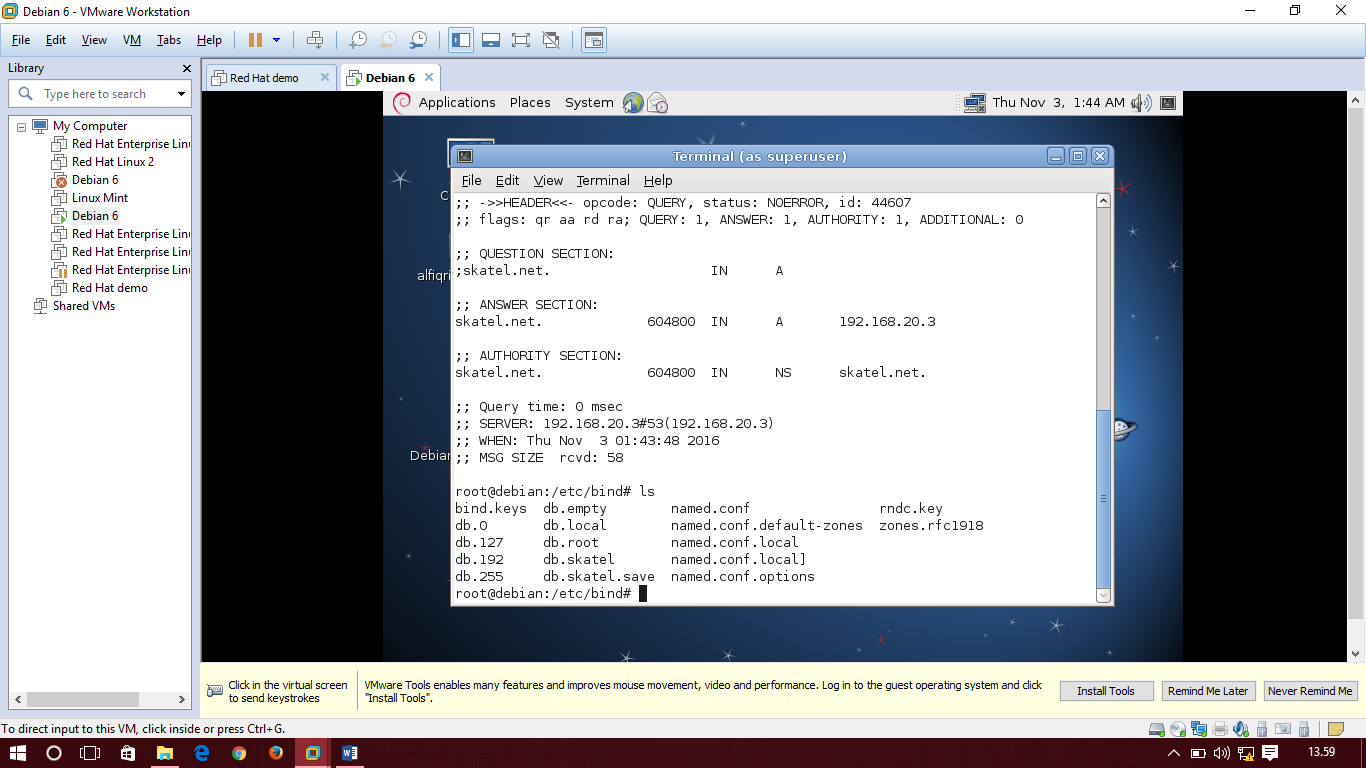Send Ctrl+Alt+Del to the guest

pos(315,40)
